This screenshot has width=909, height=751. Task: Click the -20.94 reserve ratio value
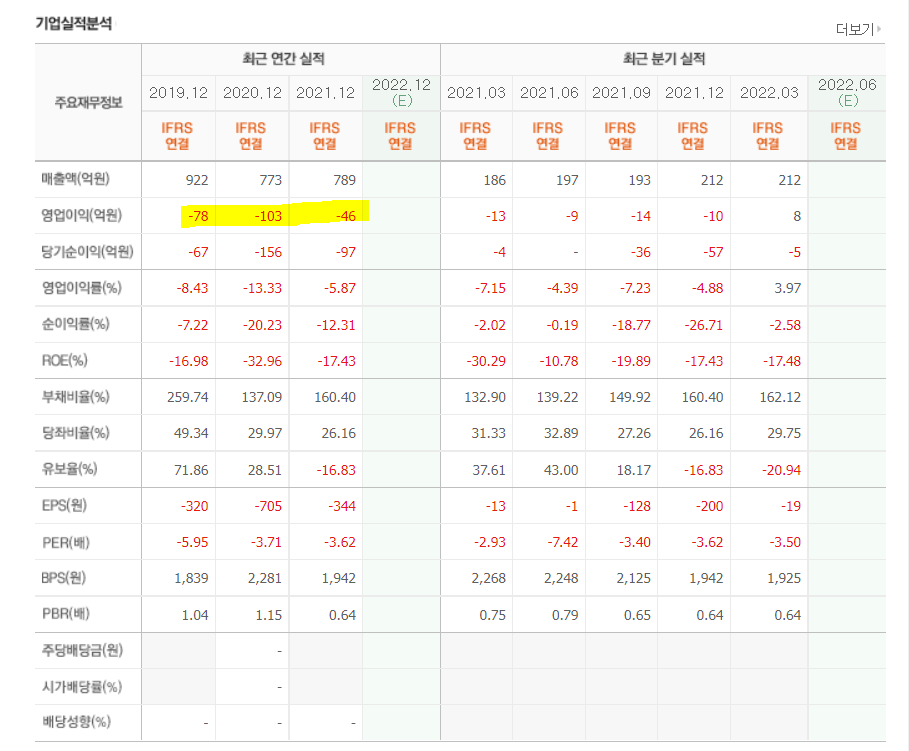tap(781, 470)
